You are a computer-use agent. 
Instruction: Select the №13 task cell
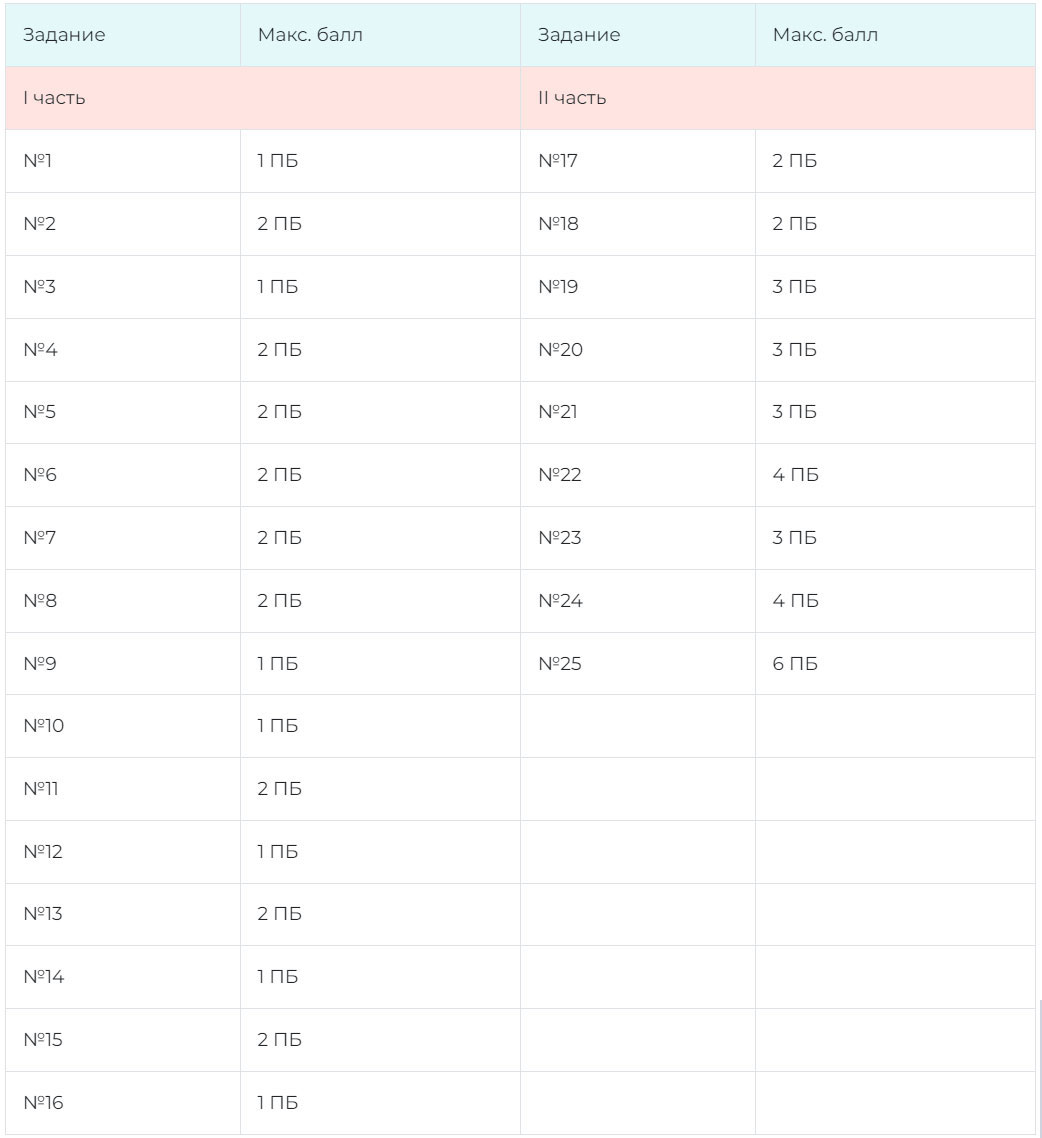point(43,914)
